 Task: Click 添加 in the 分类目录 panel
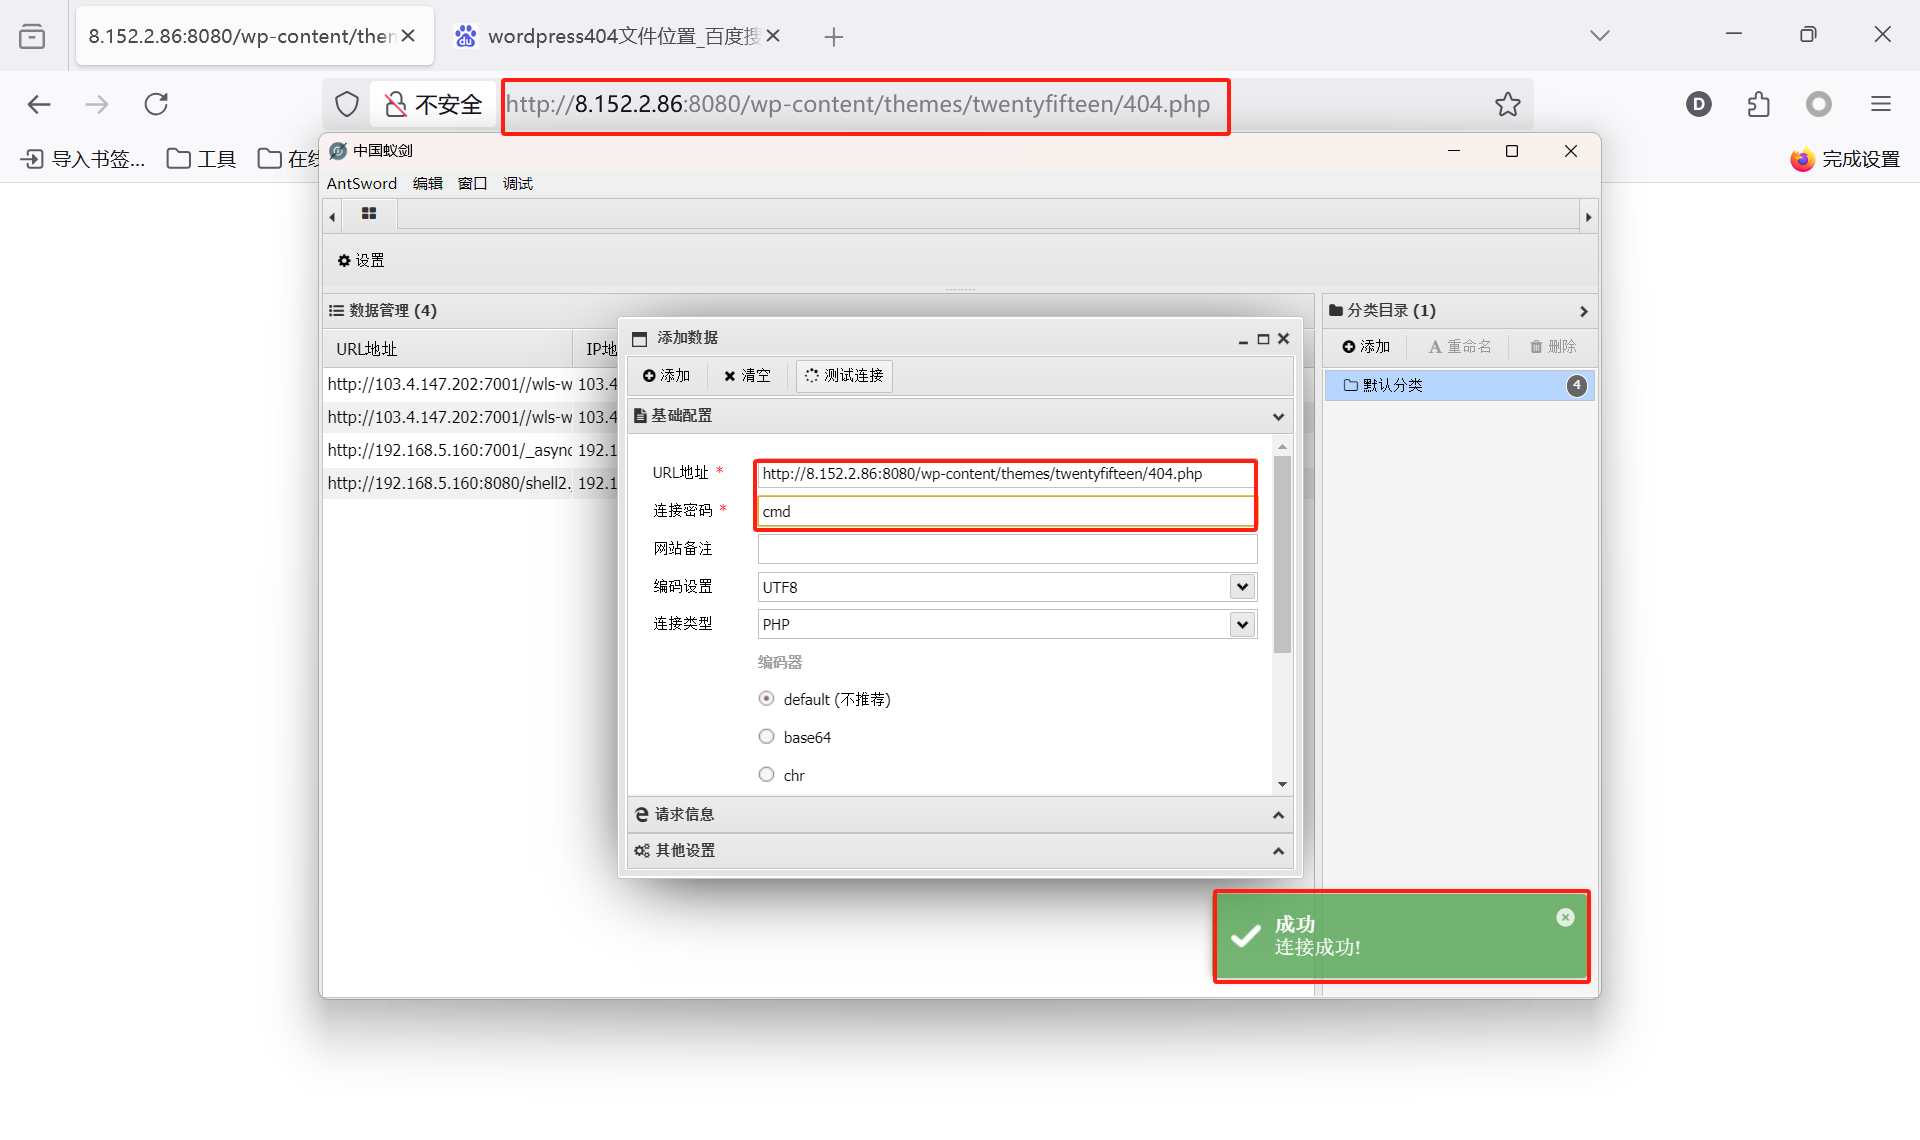pos(1366,346)
